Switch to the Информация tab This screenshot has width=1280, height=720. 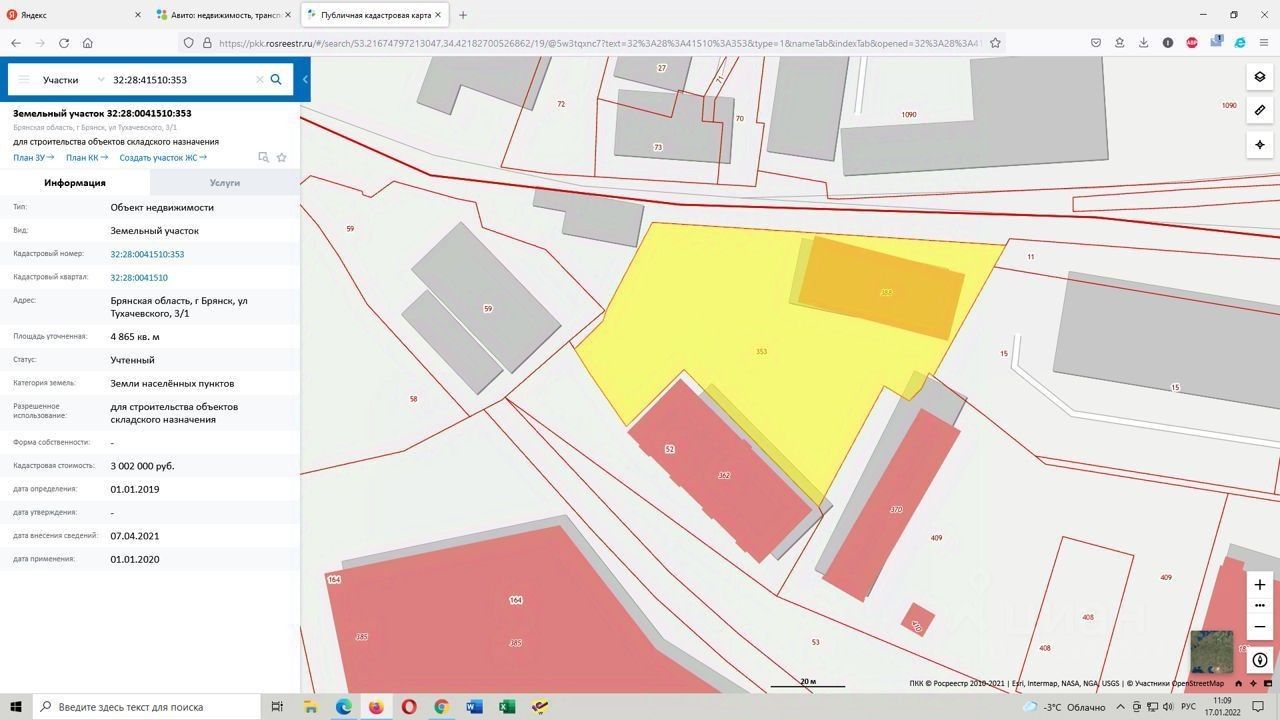coord(75,183)
